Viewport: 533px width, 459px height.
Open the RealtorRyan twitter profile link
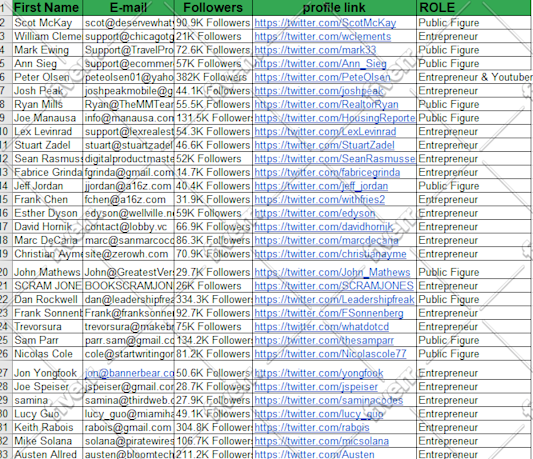point(326,104)
